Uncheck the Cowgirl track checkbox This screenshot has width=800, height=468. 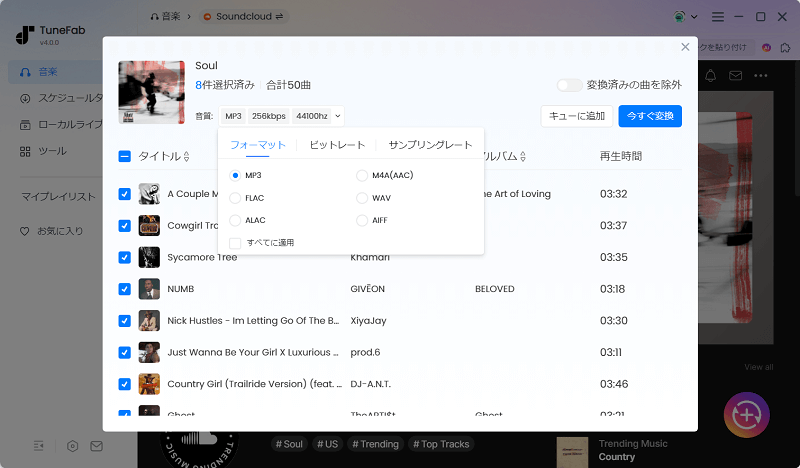tap(124, 226)
